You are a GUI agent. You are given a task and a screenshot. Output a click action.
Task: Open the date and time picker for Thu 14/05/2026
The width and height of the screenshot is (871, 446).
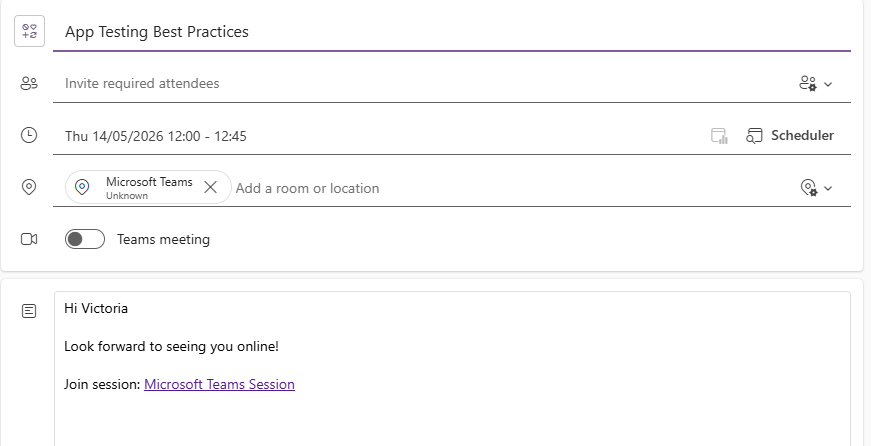pyautogui.click(x=156, y=136)
